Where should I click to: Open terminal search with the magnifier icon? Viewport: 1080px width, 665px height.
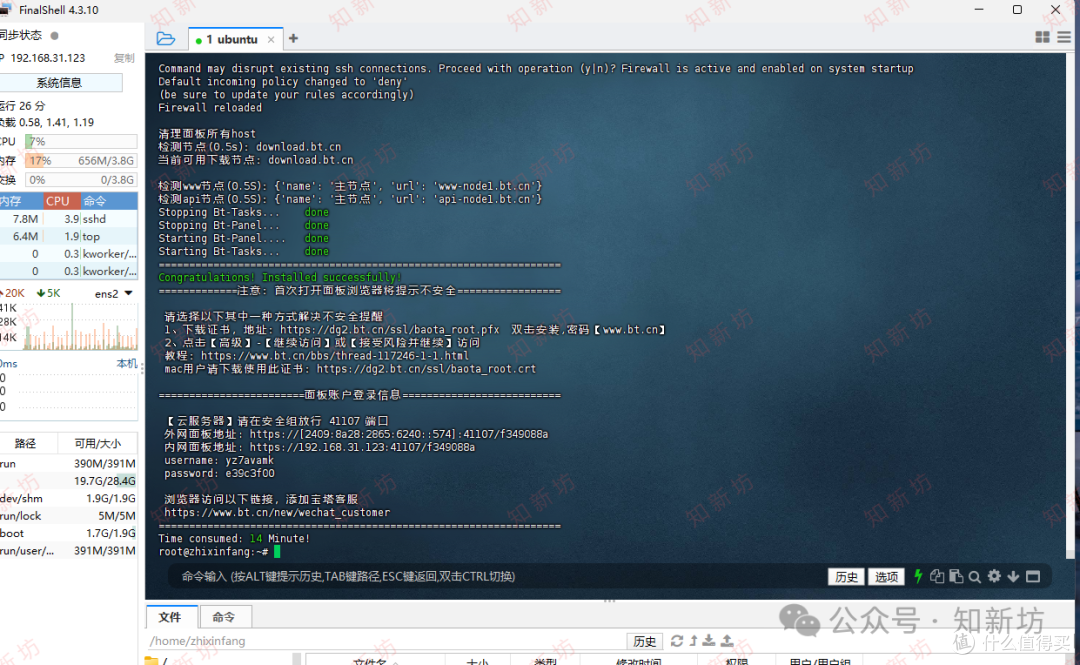coord(974,576)
